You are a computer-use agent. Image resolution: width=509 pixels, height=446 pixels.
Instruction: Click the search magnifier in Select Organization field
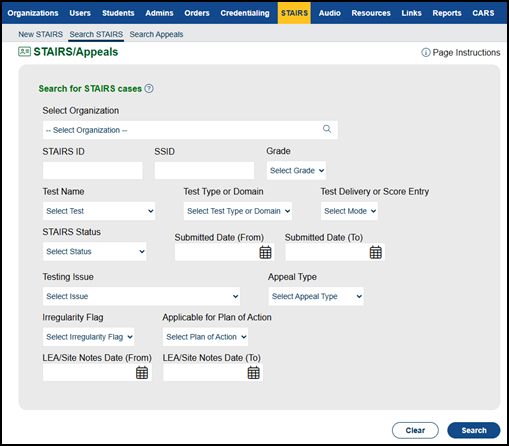327,129
